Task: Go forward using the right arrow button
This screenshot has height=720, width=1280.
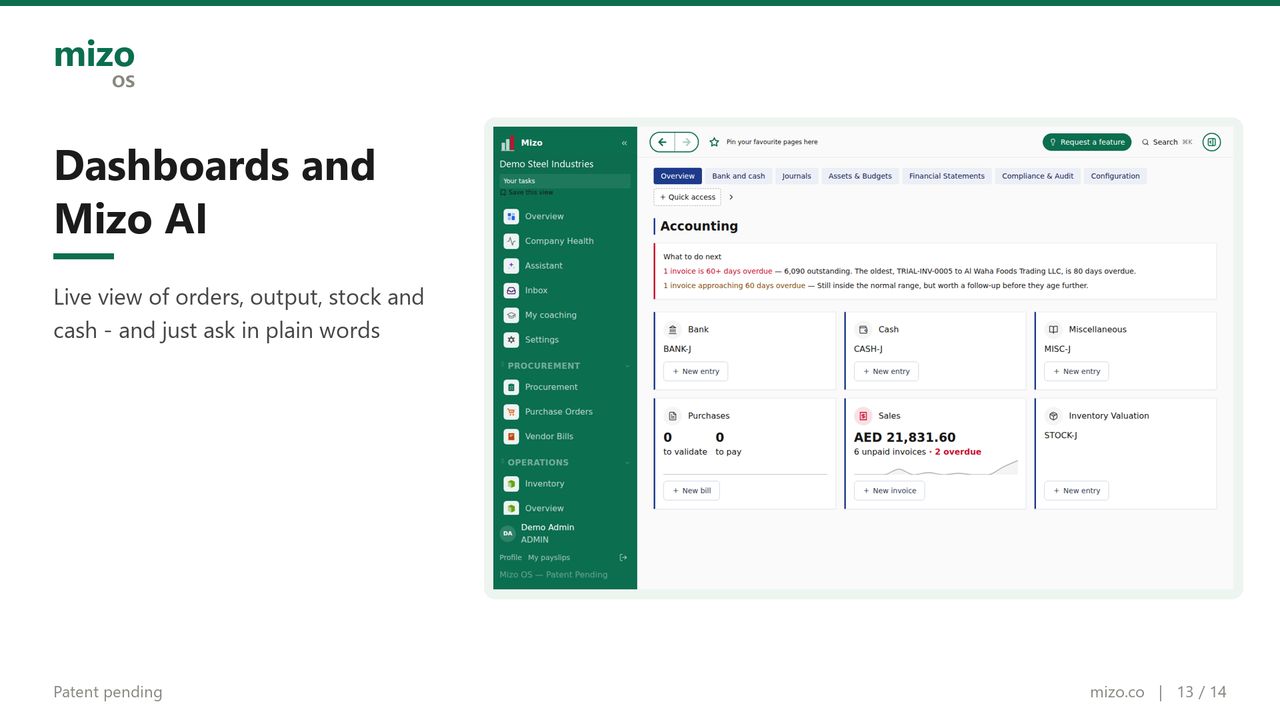Action: pos(687,142)
